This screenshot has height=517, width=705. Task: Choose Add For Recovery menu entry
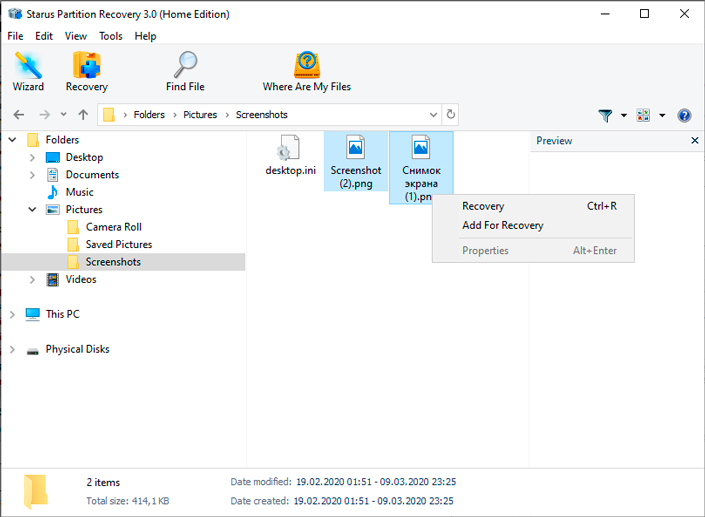click(533, 225)
